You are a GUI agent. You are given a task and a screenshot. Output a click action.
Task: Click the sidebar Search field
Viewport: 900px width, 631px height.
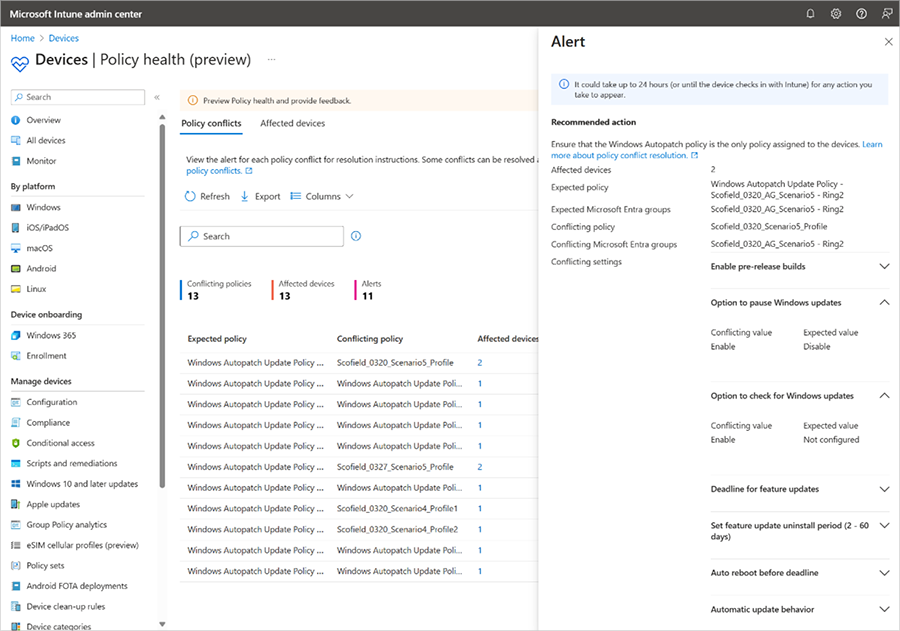tap(78, 97)
